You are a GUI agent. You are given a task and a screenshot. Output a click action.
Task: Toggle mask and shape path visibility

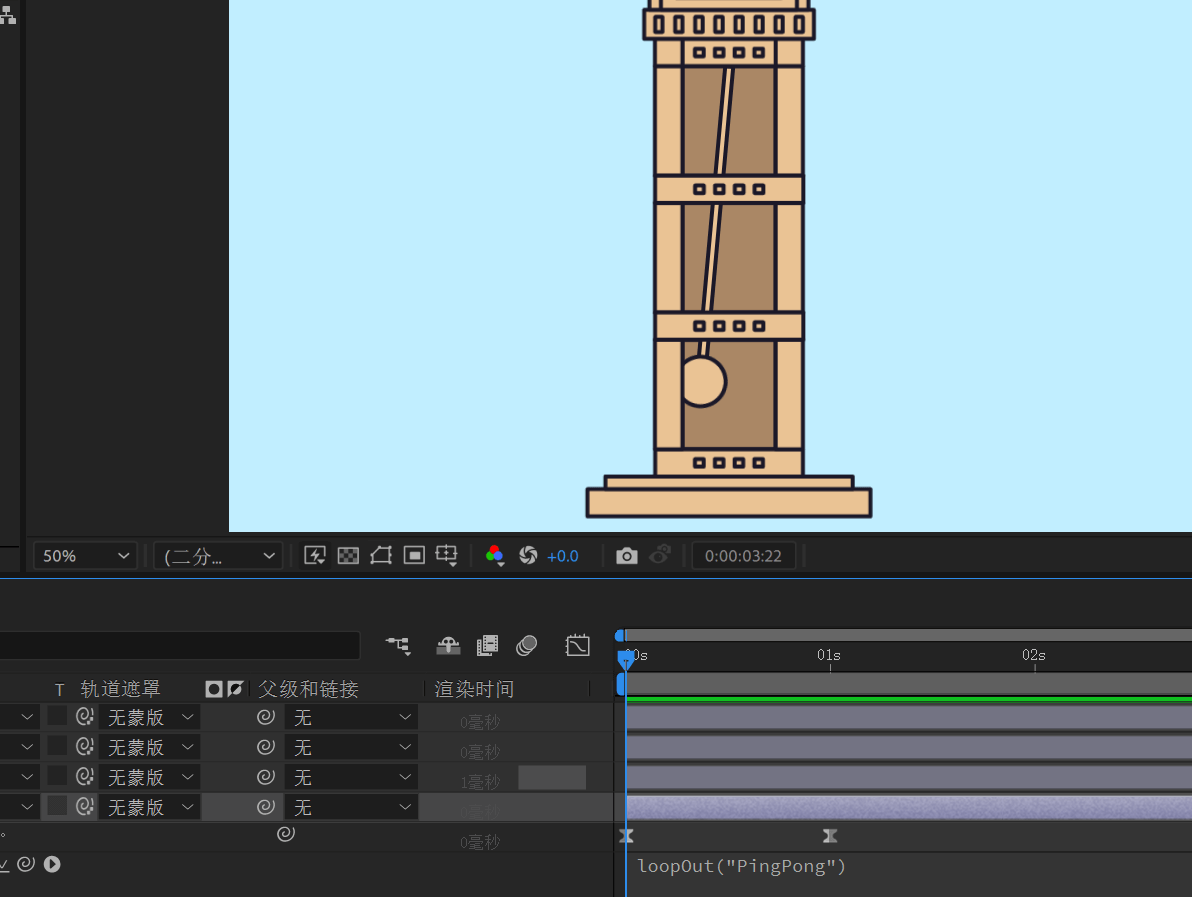381,556
